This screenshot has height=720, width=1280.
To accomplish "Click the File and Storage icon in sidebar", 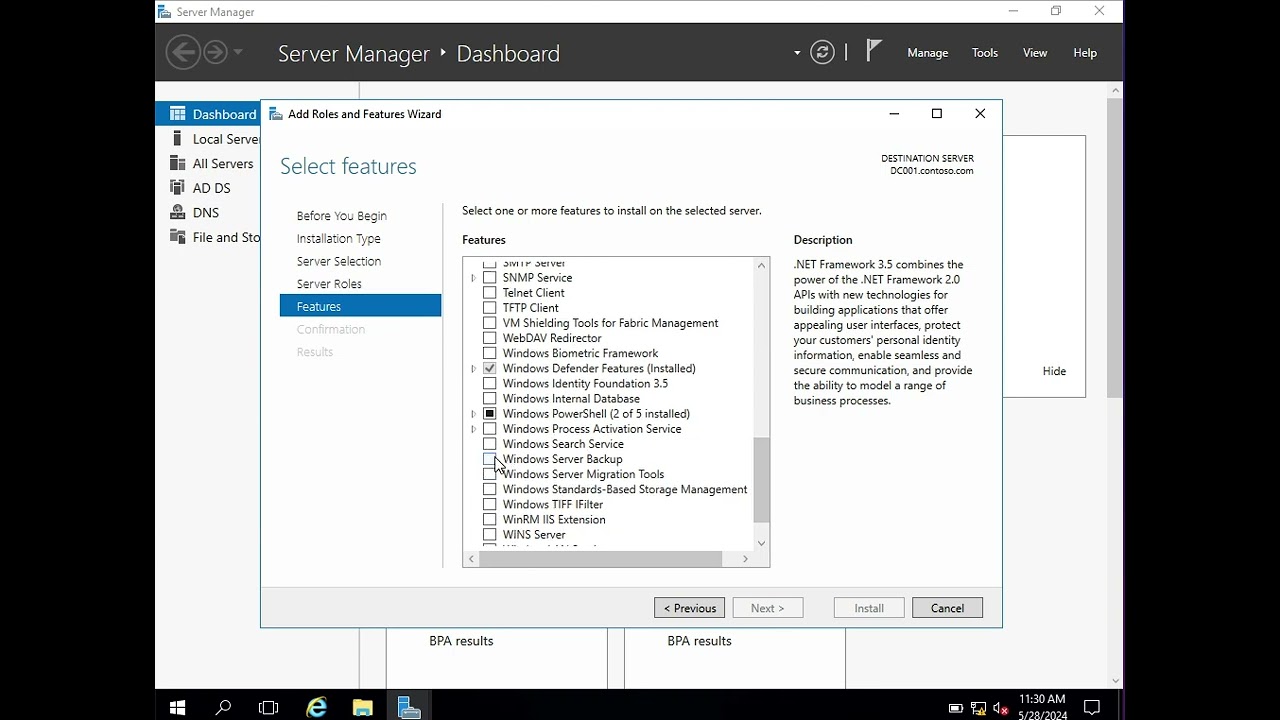I will coord(178,237).
